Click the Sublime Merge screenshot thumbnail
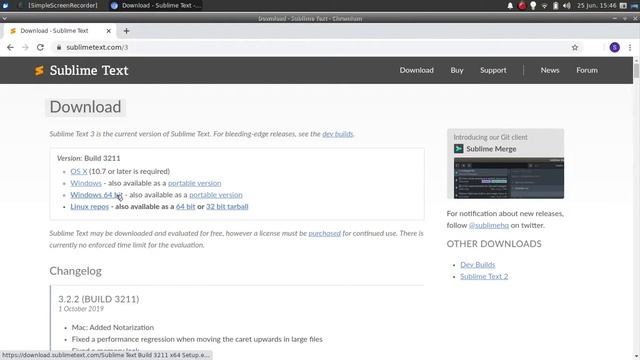 (509, 178)
